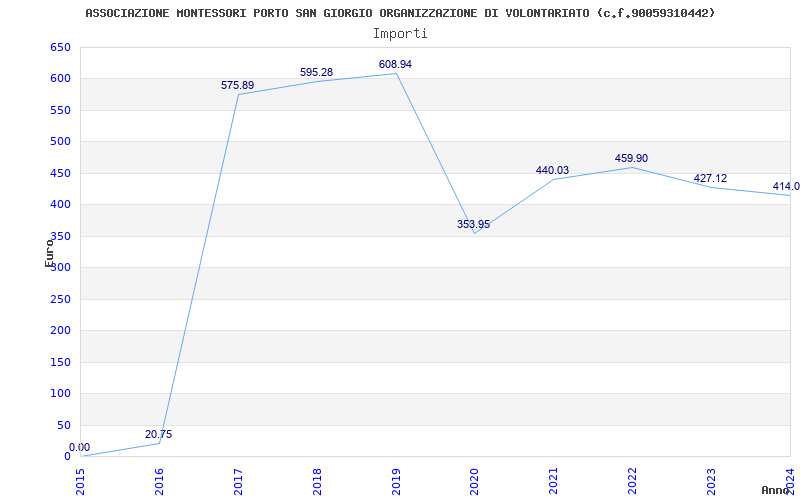The width and height of the screenshot is (800, 500).
Task: Click the 2023 x-axis year label
Action: coord(711,481)
